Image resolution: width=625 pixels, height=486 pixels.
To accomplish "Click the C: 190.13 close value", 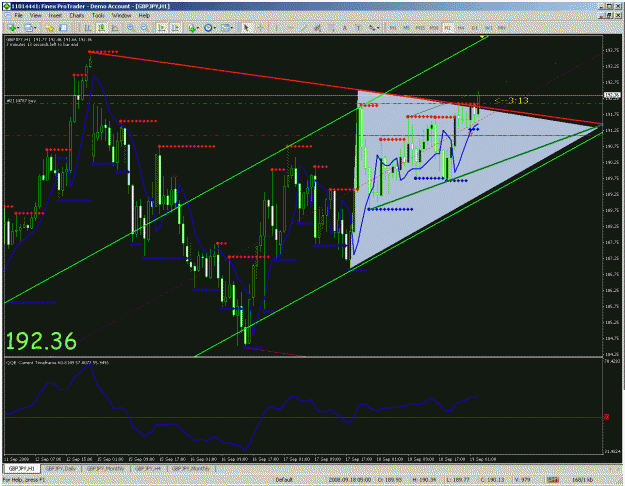I will [493, 480].
